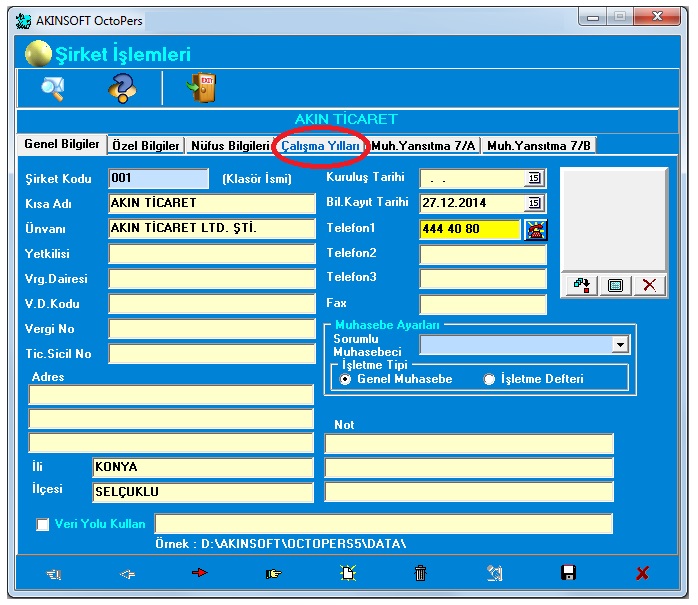Click the second Not line field
Image resolution: width=698 pixels, height=605 pixels.
click(469, 468)
